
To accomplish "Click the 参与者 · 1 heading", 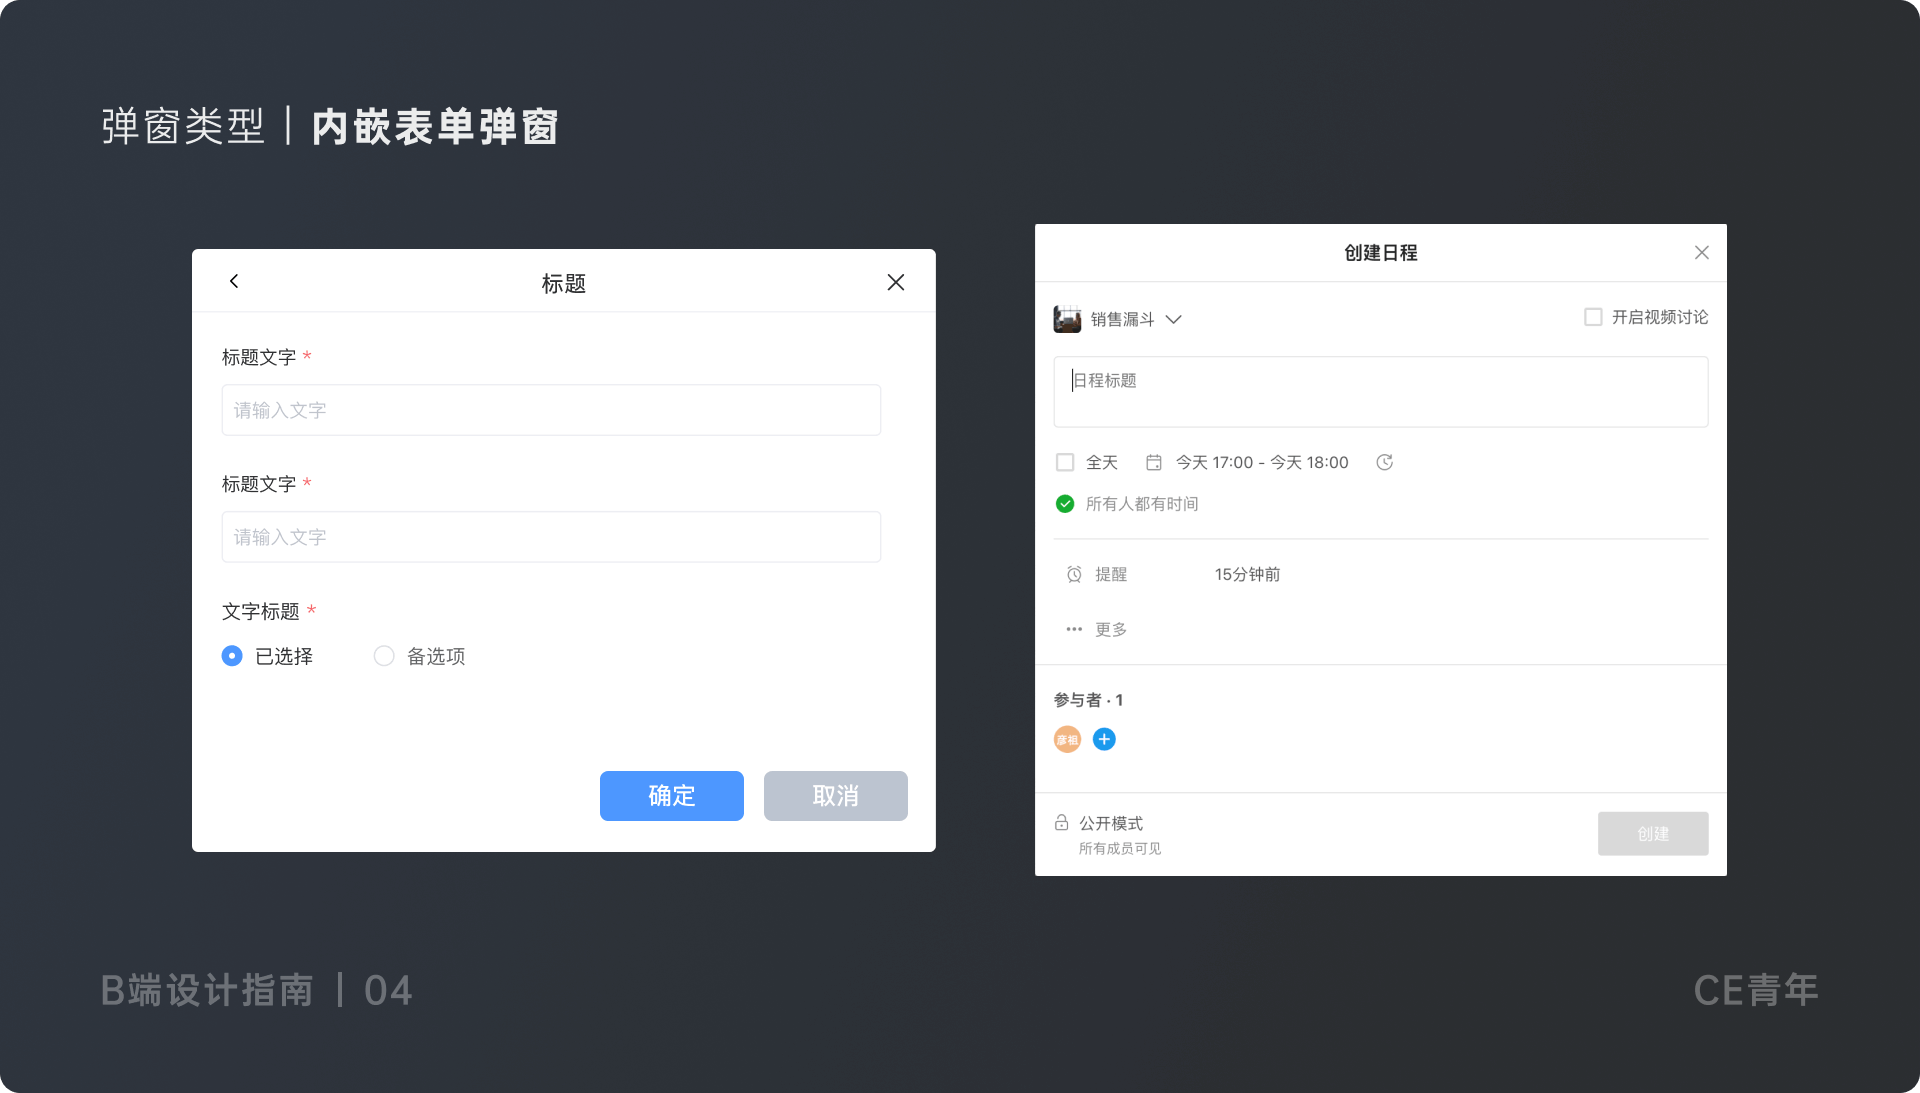I will [1088, 700].
